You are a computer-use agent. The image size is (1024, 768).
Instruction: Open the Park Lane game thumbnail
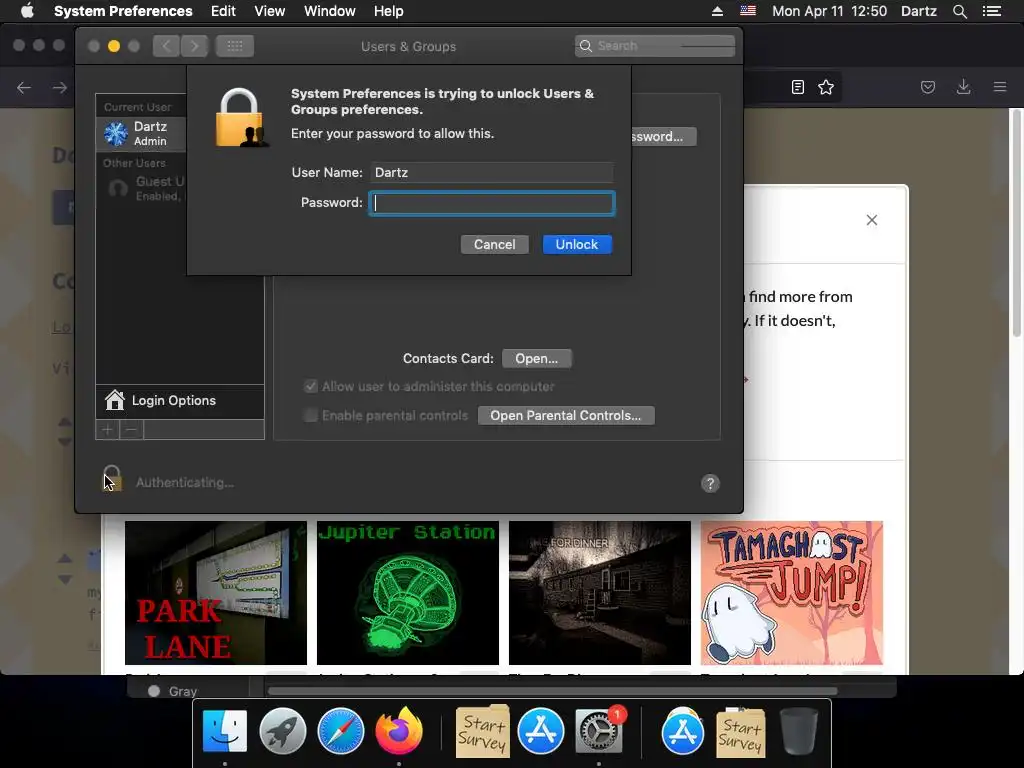(216, 593)
